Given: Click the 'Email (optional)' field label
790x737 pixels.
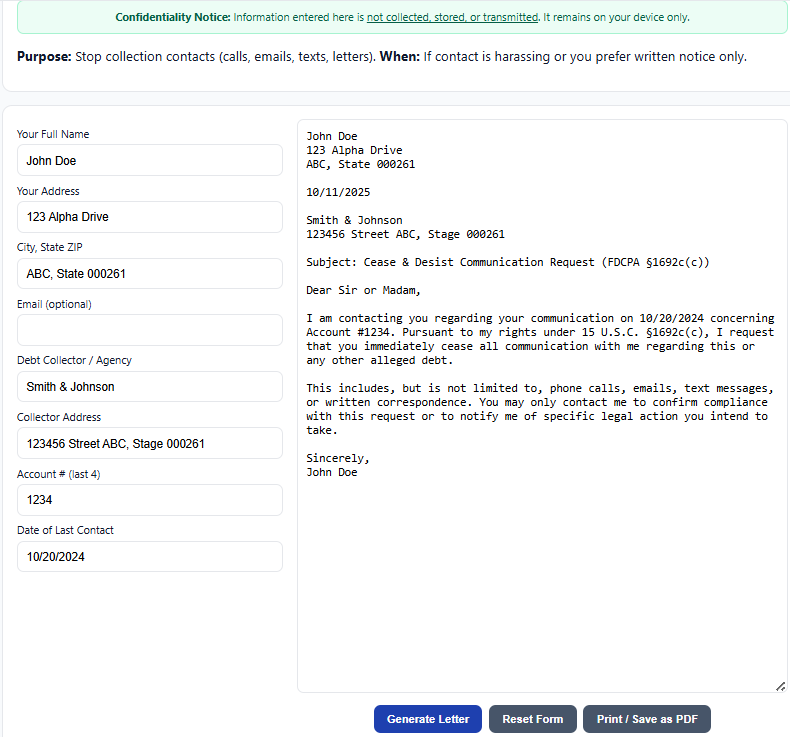Looking at the screenshot, I should [54, 304].
